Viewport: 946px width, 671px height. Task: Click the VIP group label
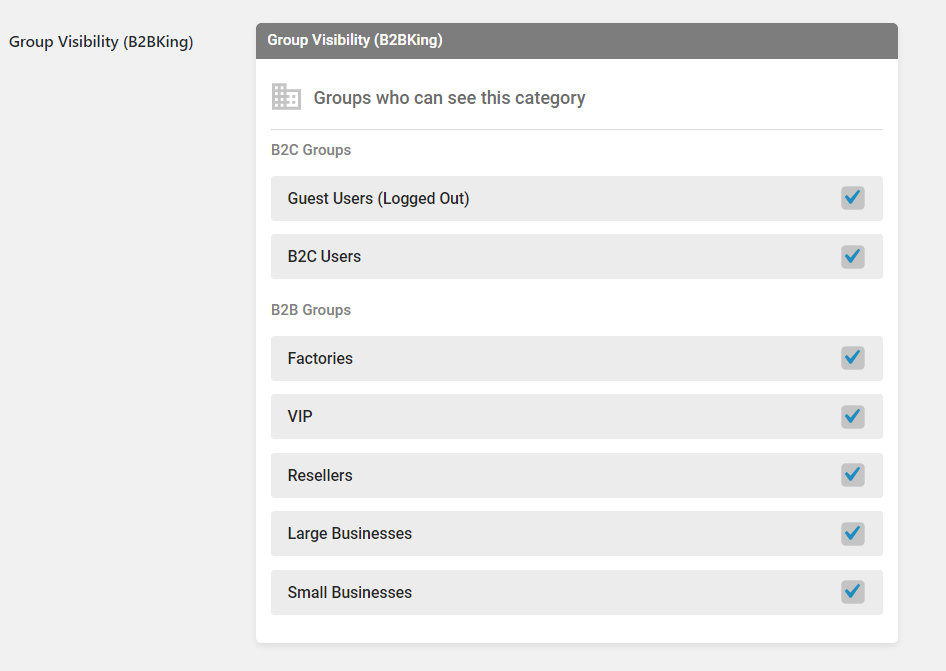click(x=300, y=416)
